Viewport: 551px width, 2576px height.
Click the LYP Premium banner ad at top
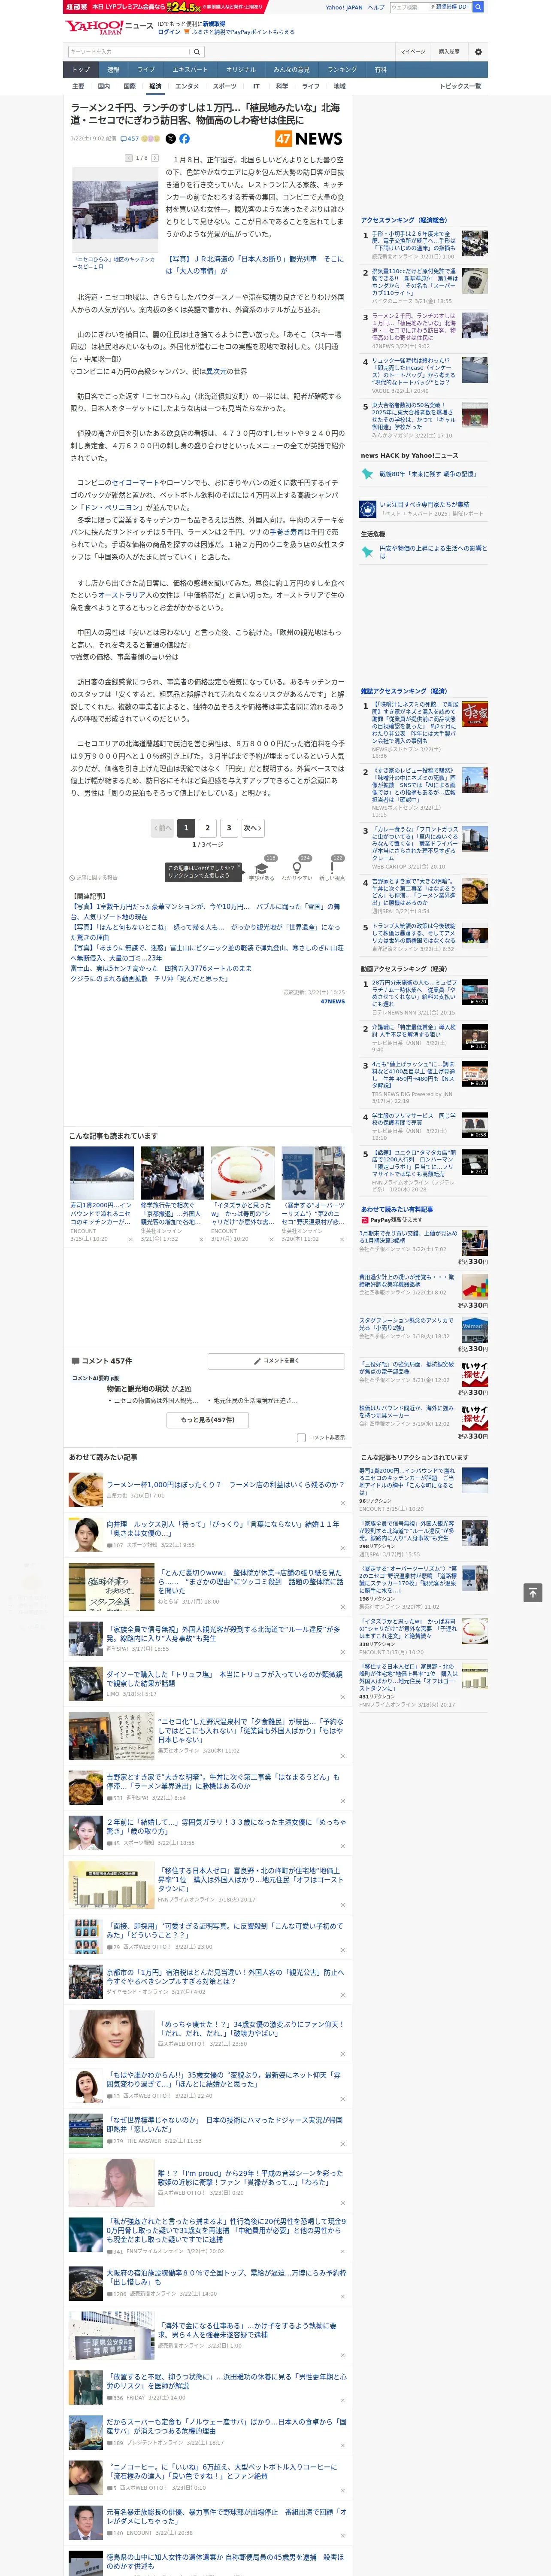[x=165, y=6]
